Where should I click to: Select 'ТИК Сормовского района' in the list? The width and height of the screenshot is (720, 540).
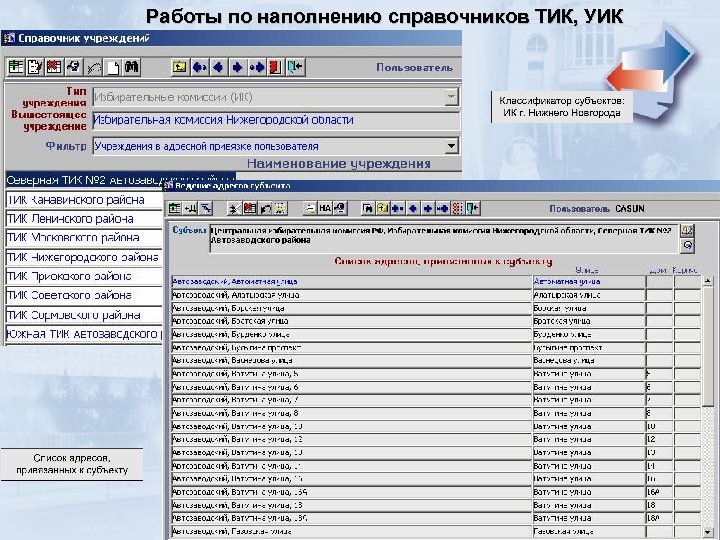[84, 315]
